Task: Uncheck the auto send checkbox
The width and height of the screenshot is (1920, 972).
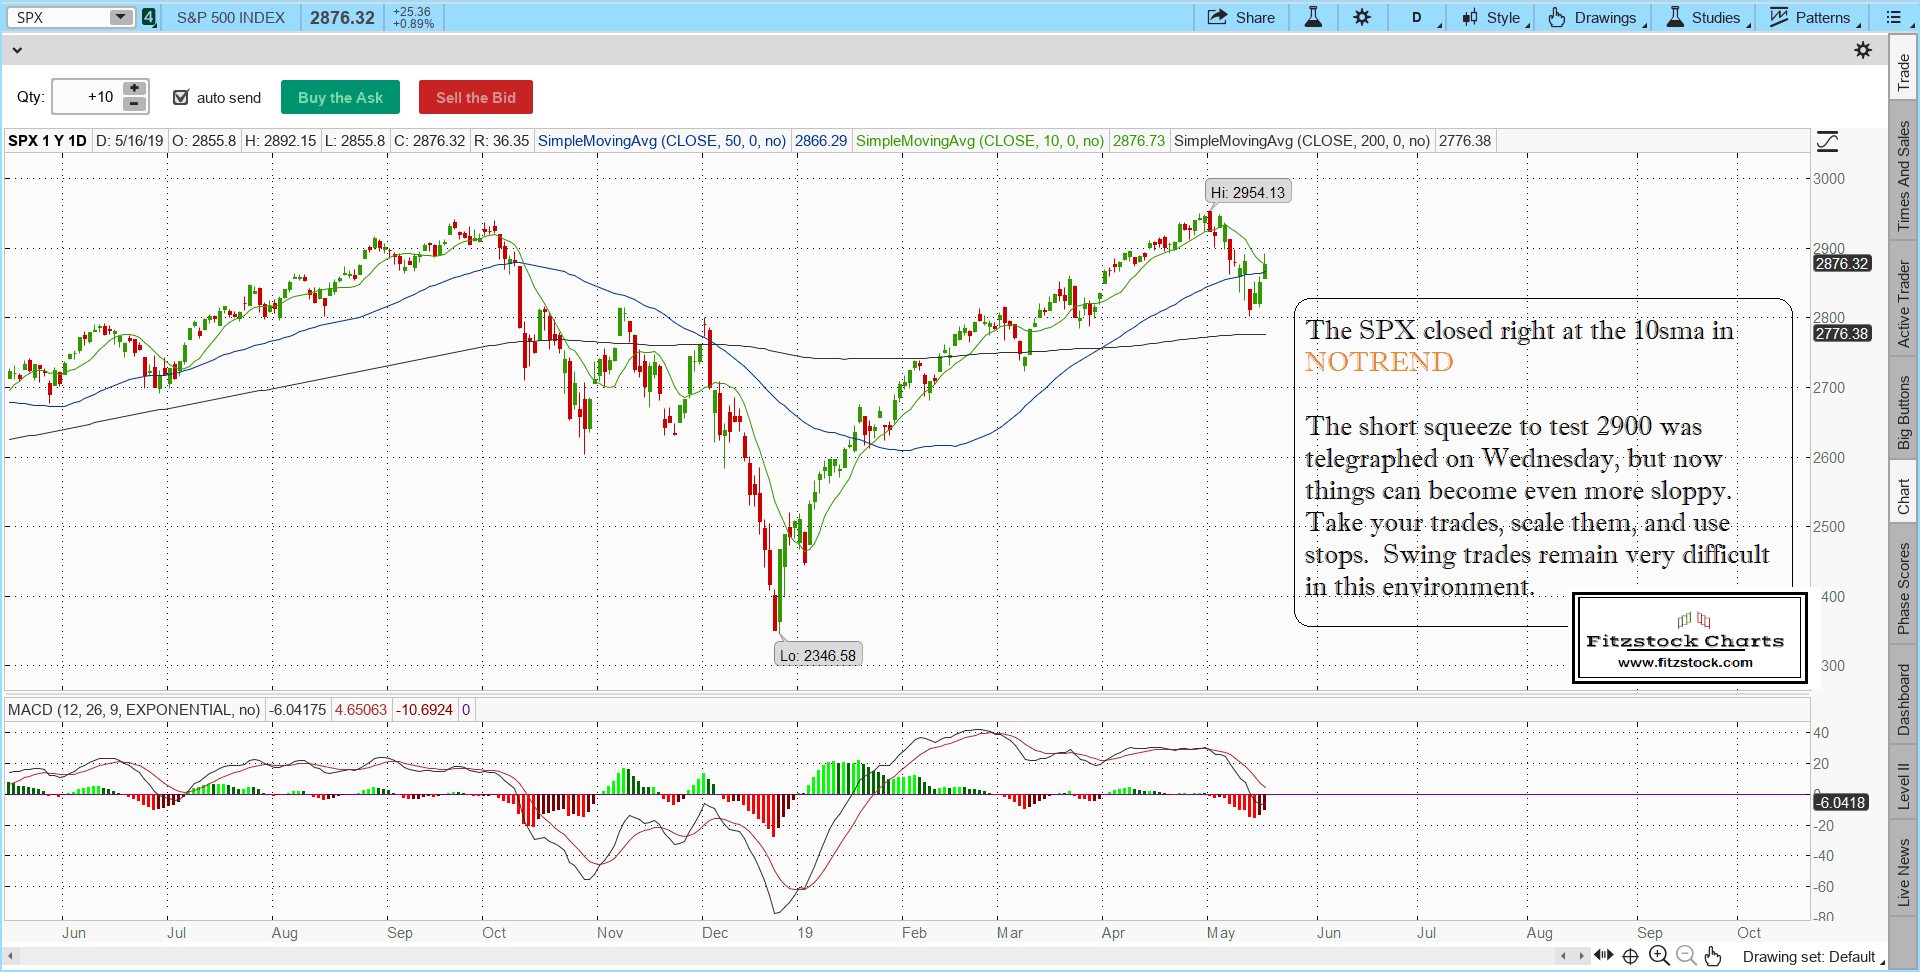Action: coord(181,97)
